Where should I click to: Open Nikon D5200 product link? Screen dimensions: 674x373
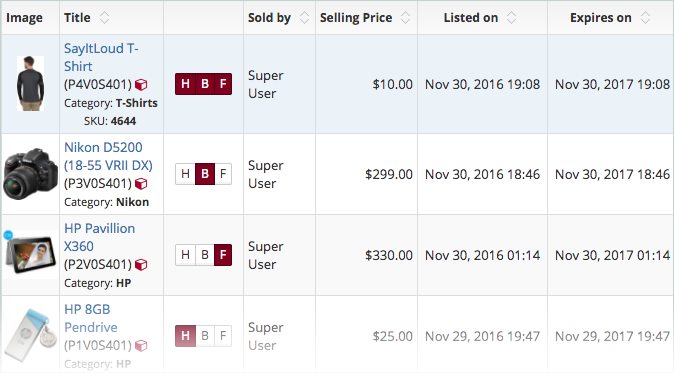point(108,156)
